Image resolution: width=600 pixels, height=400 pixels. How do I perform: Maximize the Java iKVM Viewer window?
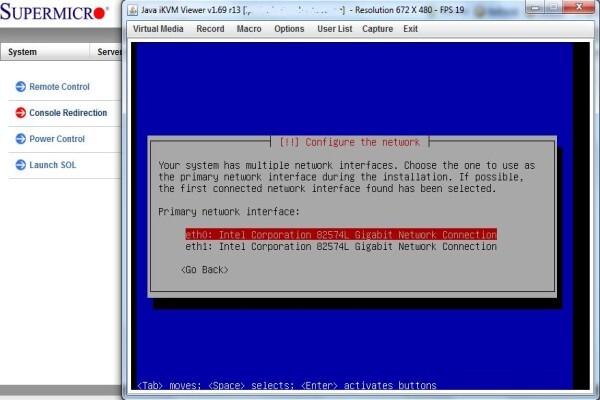tap(554, 7)
